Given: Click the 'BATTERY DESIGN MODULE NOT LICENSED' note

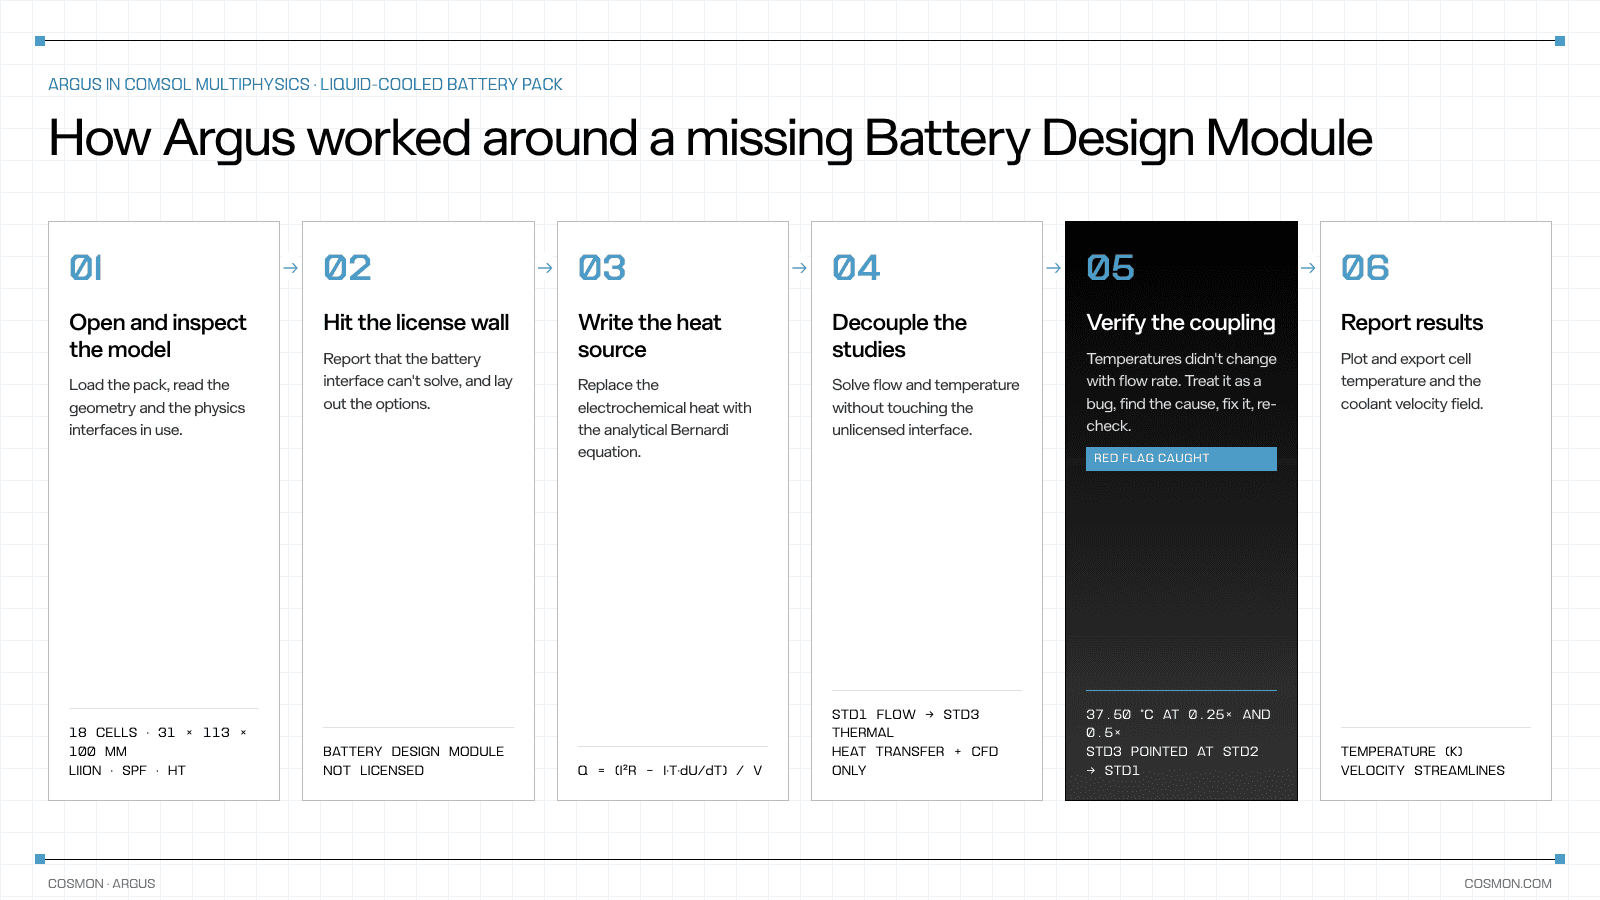Looking at the screenshot, I should point(414,761).
